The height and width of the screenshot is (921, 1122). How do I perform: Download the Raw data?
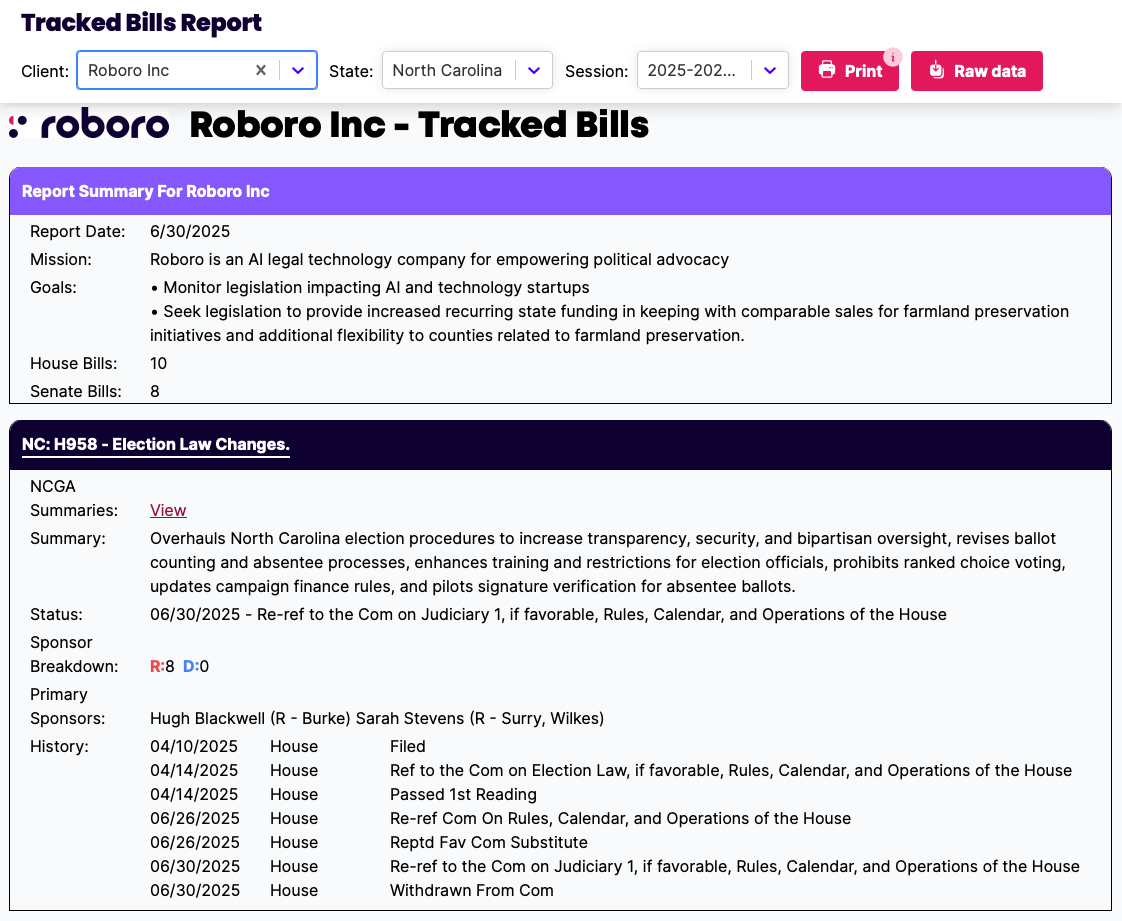(x=976, y=71)
